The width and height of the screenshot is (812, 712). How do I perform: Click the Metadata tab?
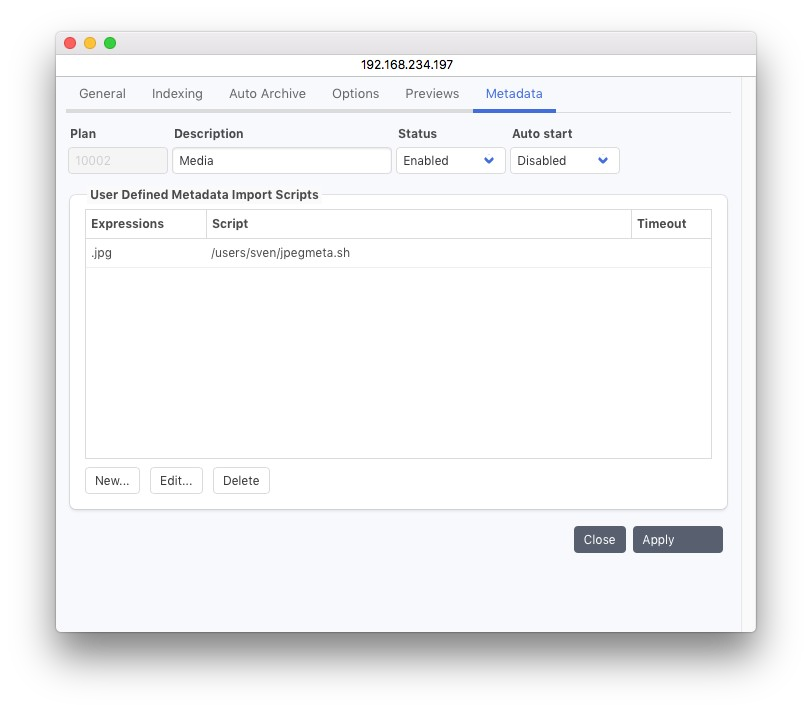point(514,94)
